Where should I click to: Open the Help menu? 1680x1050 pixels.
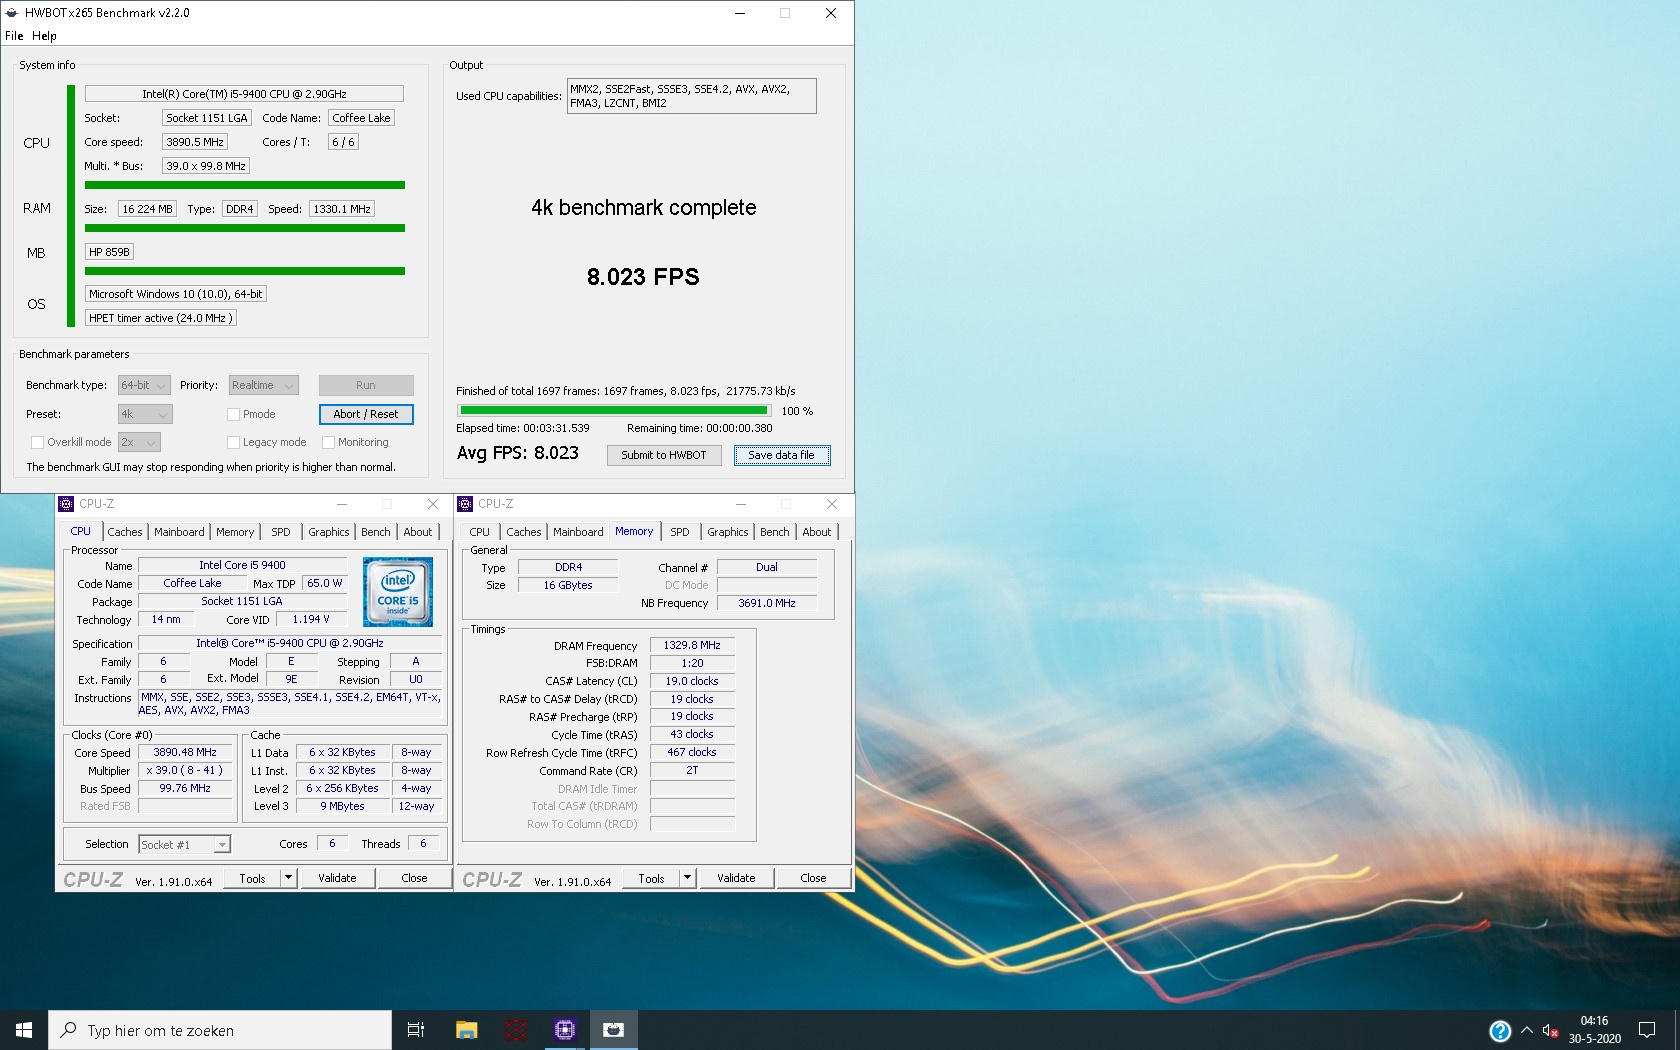(x=44, y=36)
